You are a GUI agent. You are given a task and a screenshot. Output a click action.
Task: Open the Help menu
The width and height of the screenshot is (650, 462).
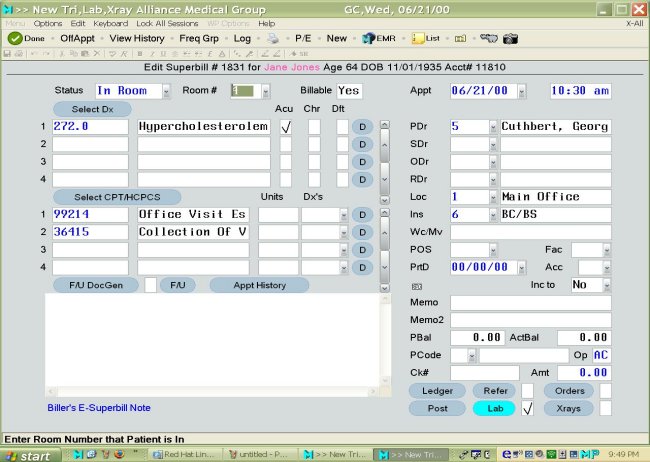pyautogui.click(x=267, y=24)
